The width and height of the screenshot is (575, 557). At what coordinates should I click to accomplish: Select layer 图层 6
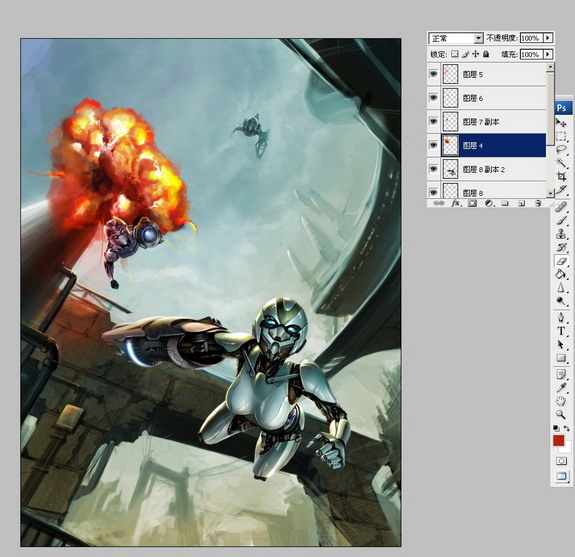[x=493, y=98]
